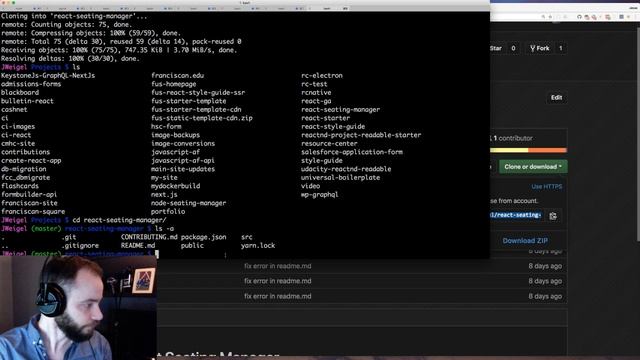Click the third 'fix error in readme.md' commit message
Screen dimensions: 640x360
click(278, 296)
